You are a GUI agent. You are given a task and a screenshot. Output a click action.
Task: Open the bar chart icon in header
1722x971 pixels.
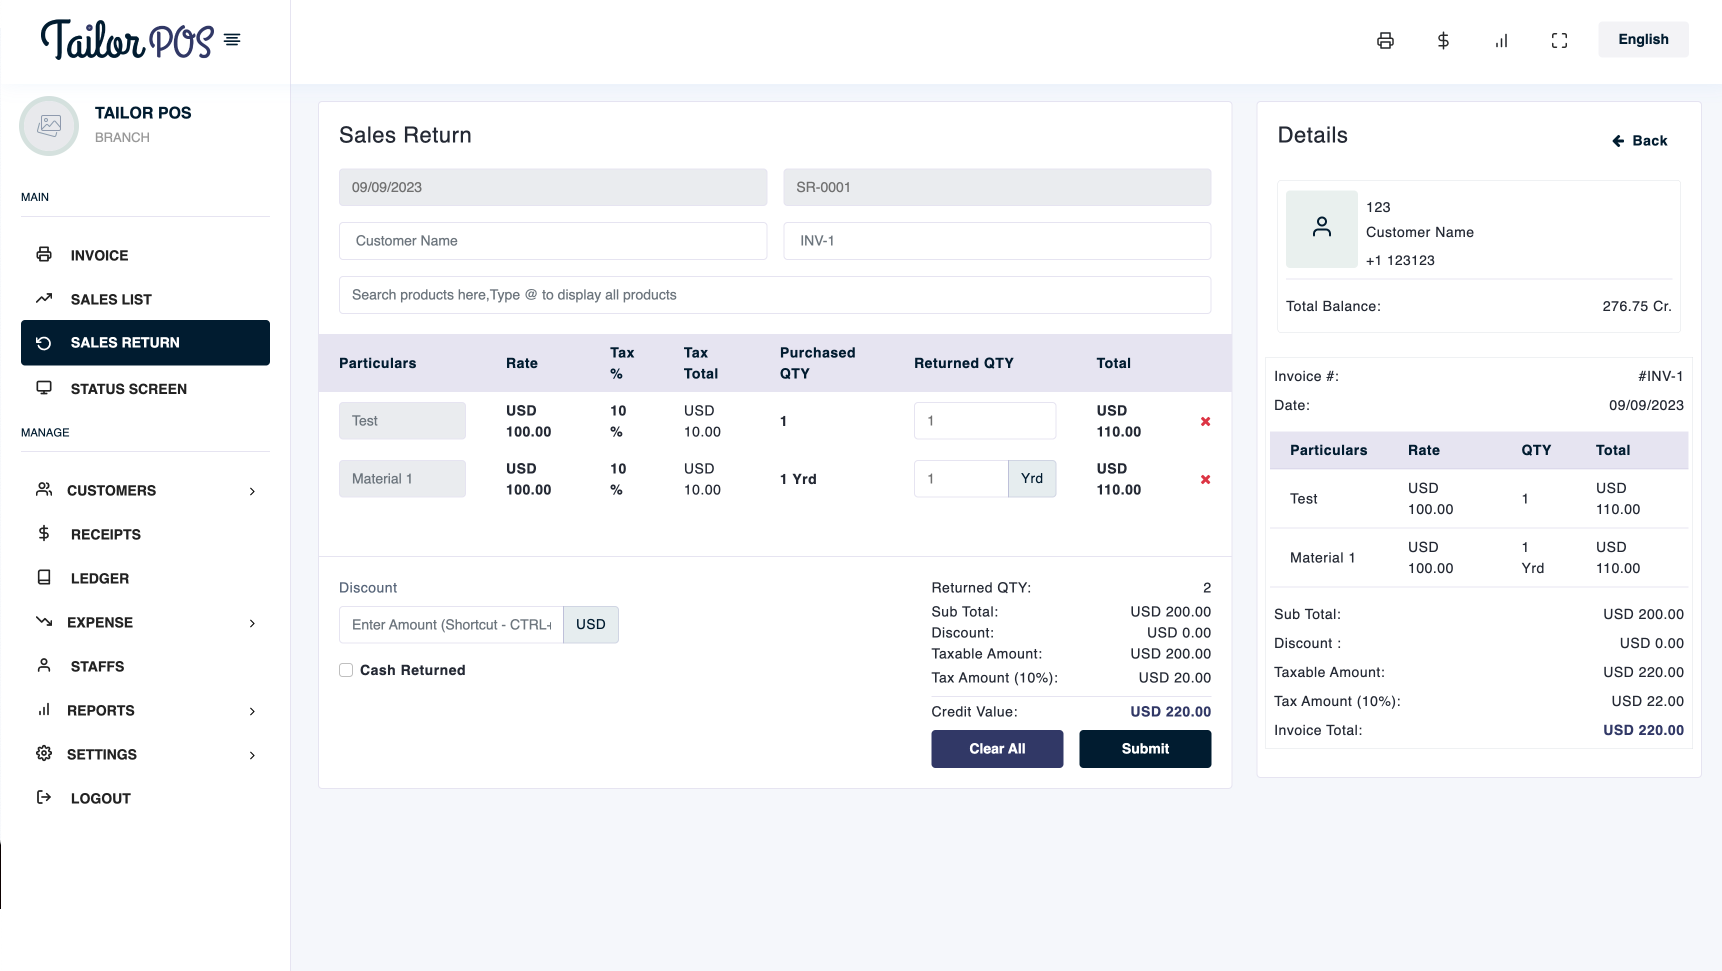1501,41
